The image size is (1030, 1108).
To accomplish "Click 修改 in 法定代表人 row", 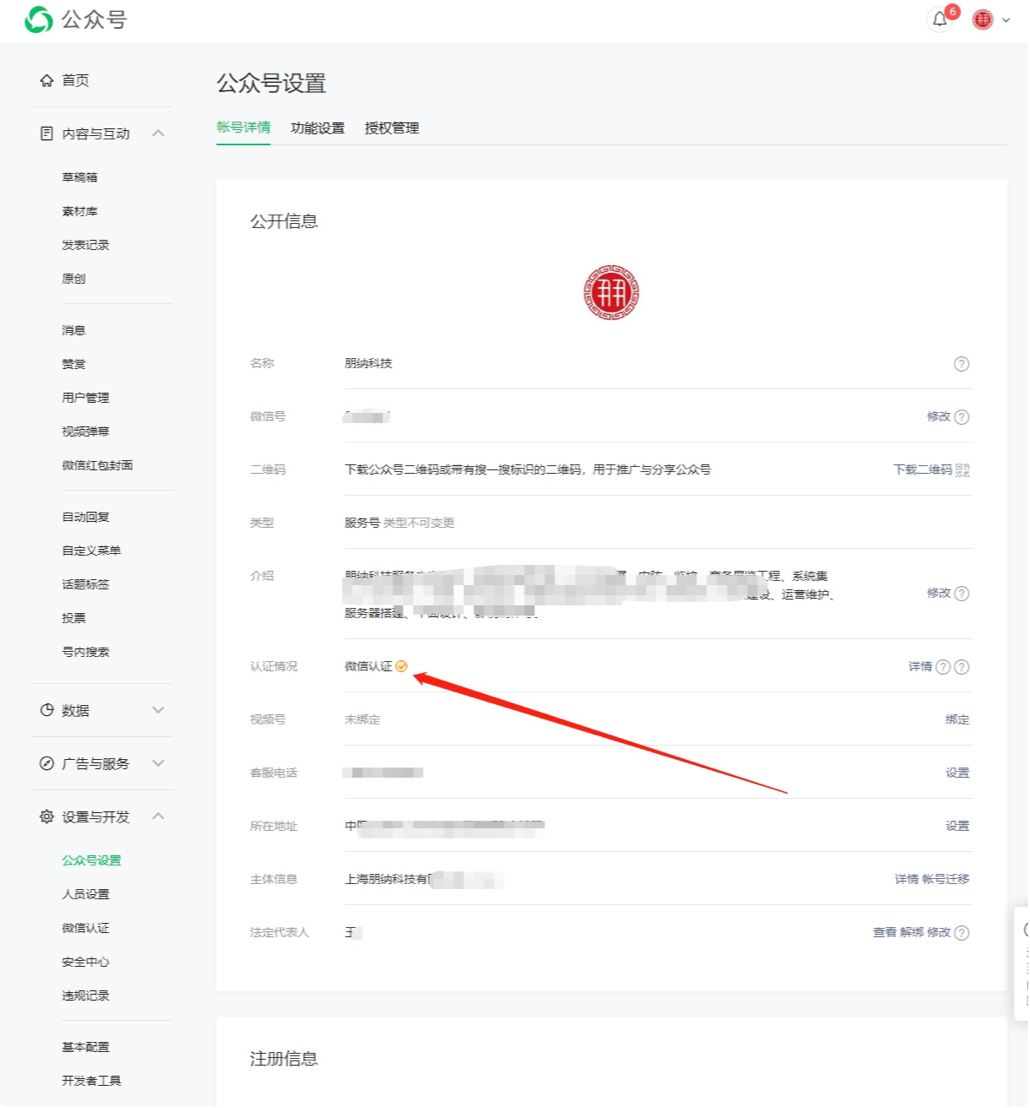I will 938,933.
